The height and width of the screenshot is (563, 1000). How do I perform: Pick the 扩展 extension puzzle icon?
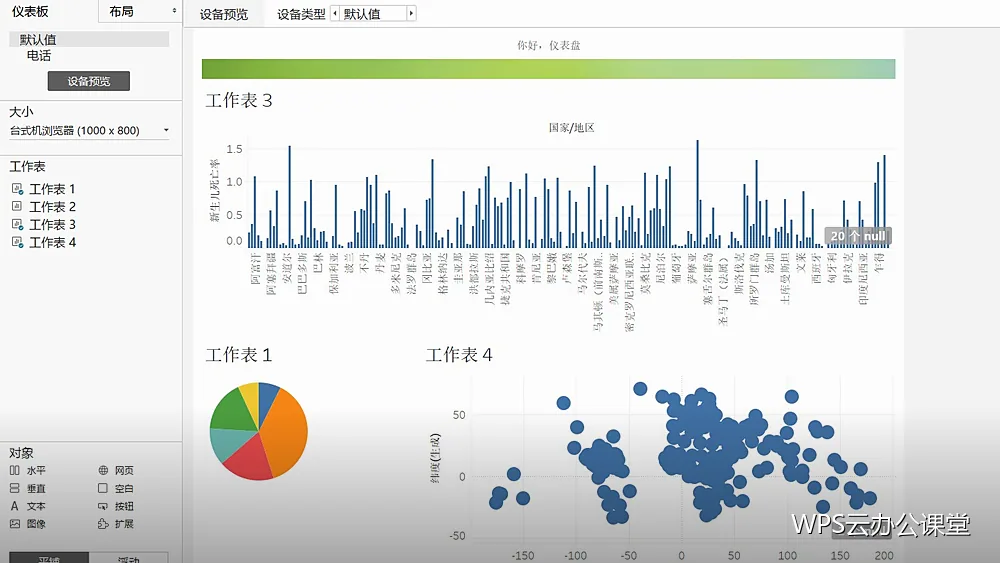point(103,523)
